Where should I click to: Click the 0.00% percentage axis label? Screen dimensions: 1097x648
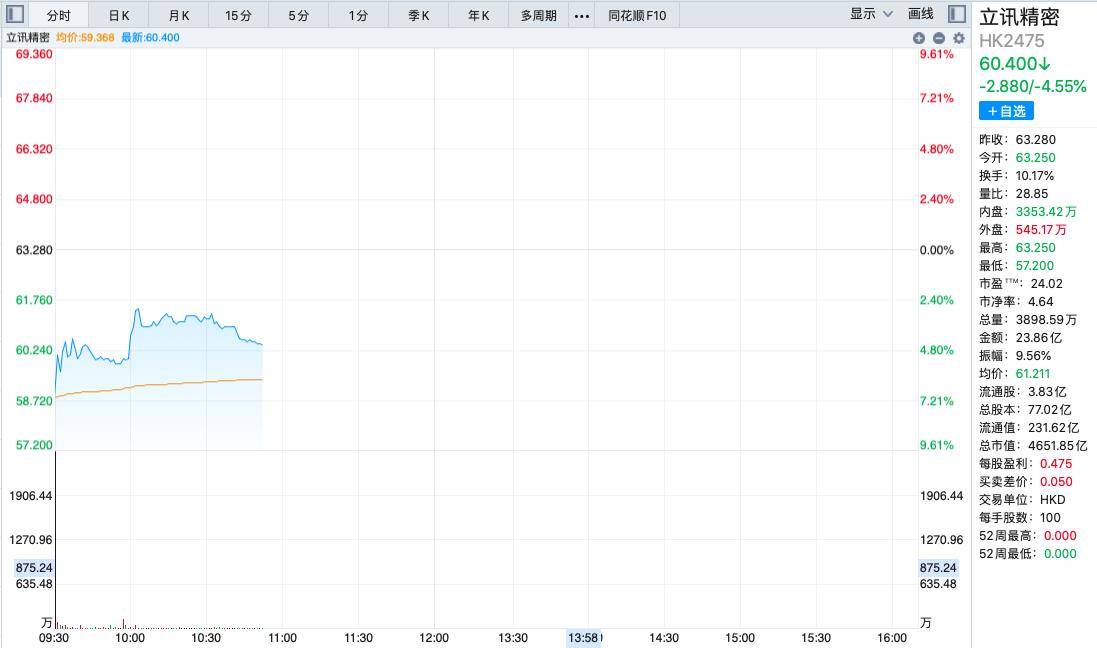click(x=936, y=250)
